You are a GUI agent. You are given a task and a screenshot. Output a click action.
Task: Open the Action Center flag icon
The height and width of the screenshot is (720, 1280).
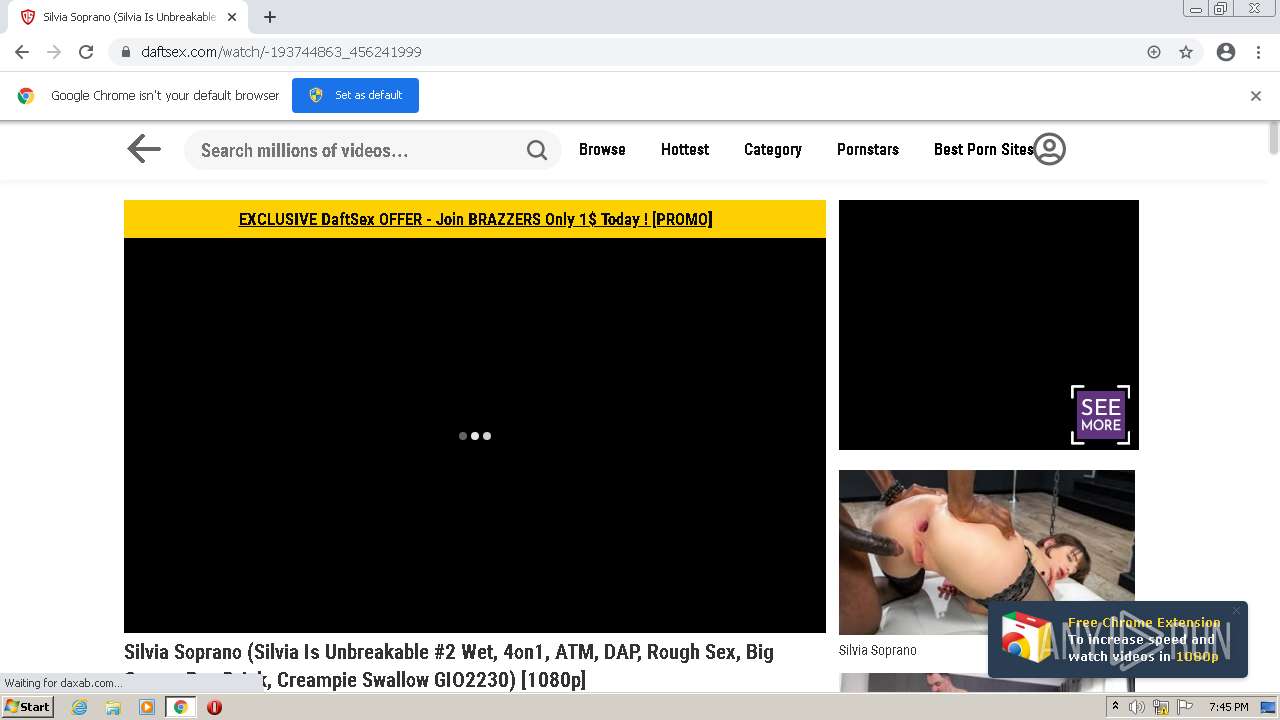(1185, 707)
